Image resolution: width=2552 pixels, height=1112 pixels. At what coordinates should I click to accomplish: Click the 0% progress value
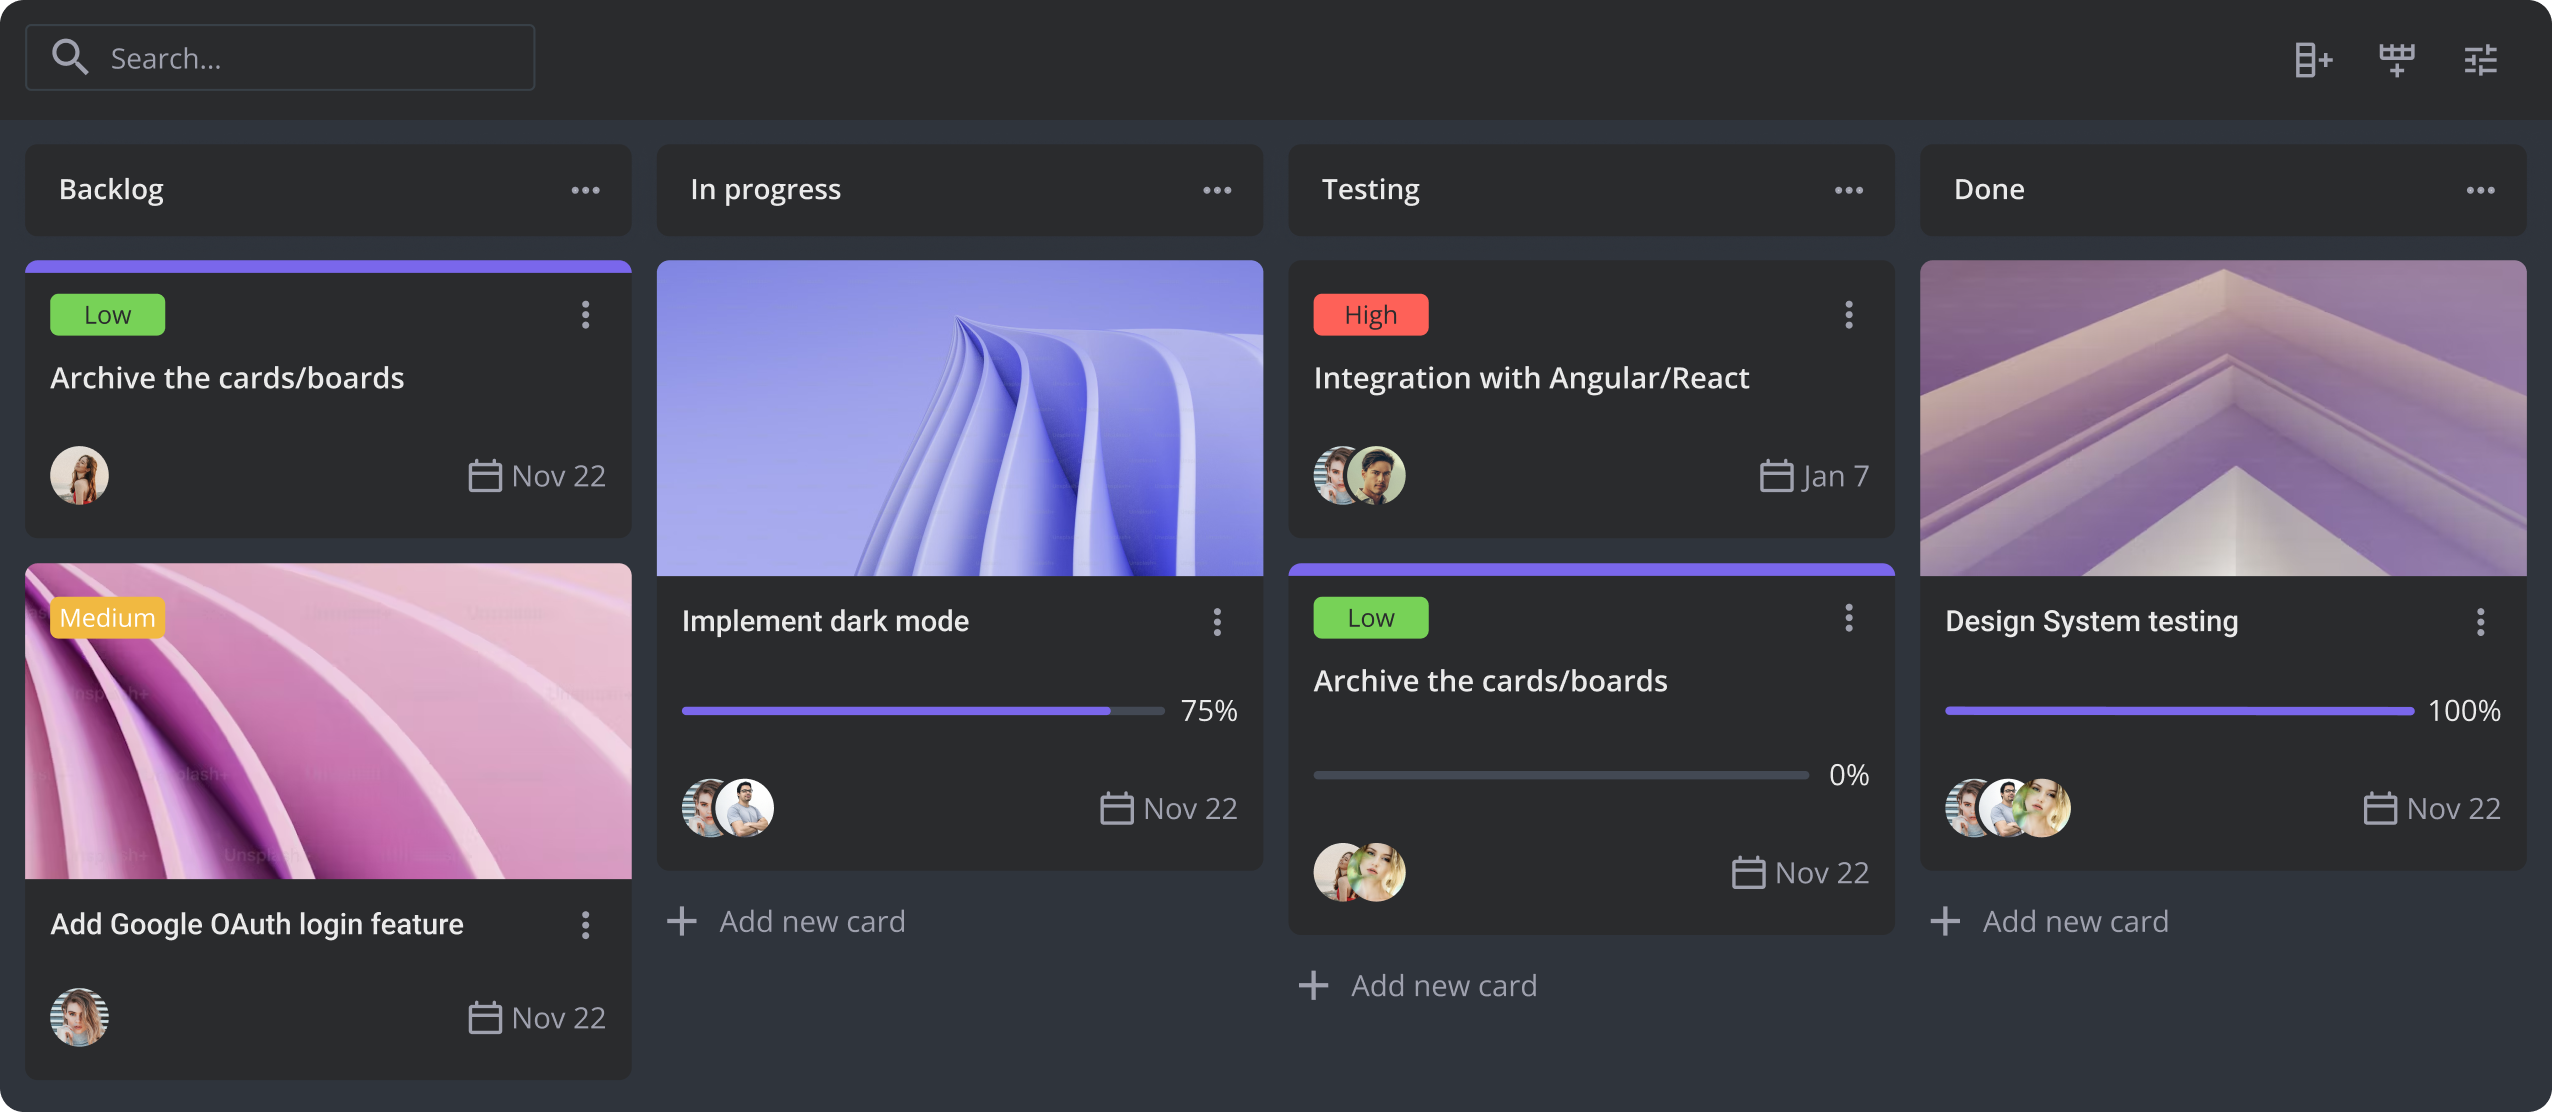pyautogui.click(x=1849, y=775)
